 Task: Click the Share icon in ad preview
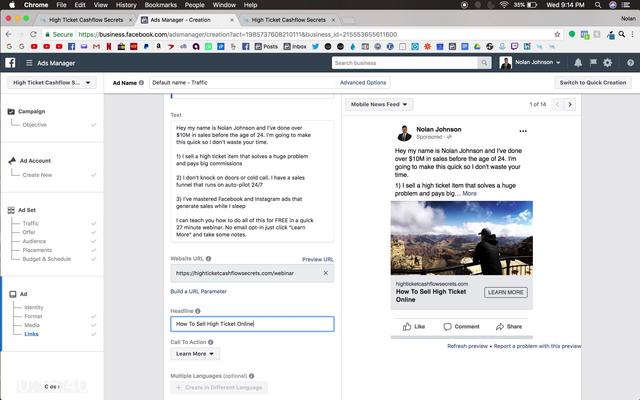pos(500,327)
